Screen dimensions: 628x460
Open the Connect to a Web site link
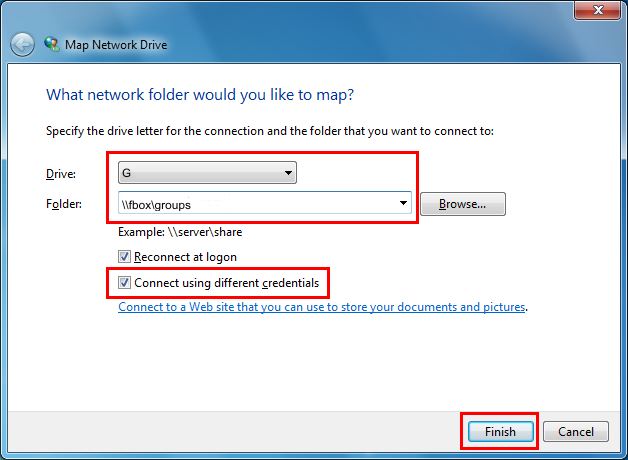(321, 307)
